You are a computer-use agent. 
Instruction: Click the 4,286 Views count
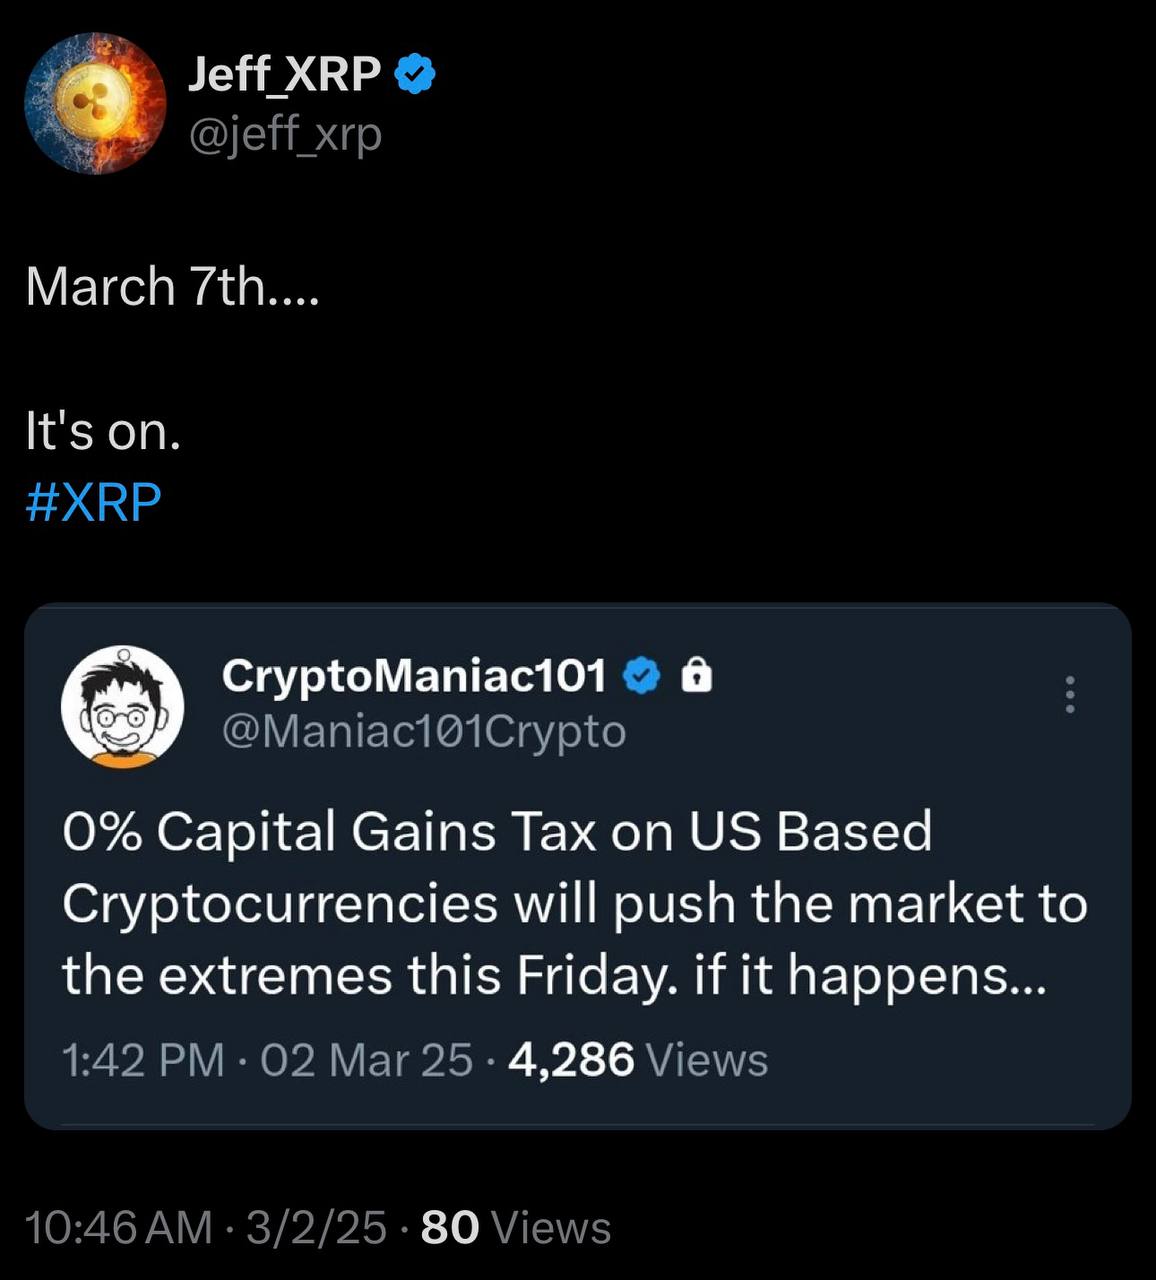click(x=637, y=1060)
